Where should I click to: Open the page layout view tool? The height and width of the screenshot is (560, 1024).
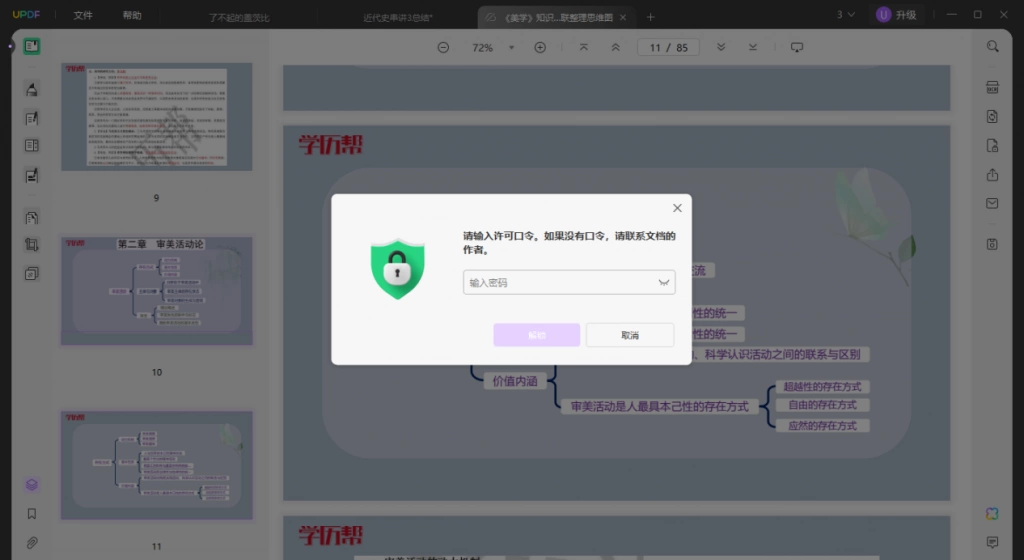[31, 146]
